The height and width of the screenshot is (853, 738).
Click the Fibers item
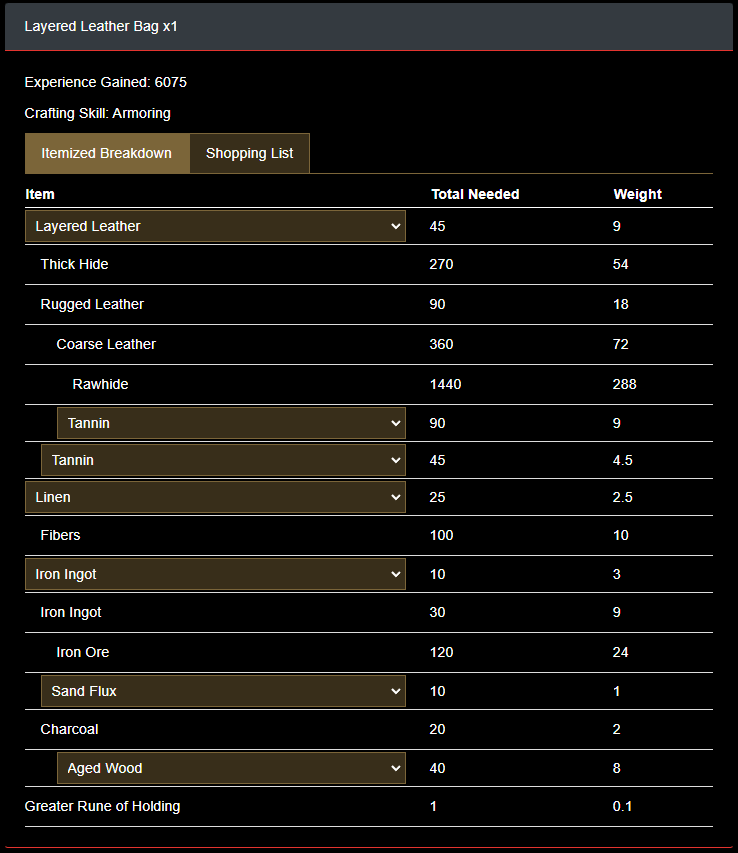pos(61,535)
